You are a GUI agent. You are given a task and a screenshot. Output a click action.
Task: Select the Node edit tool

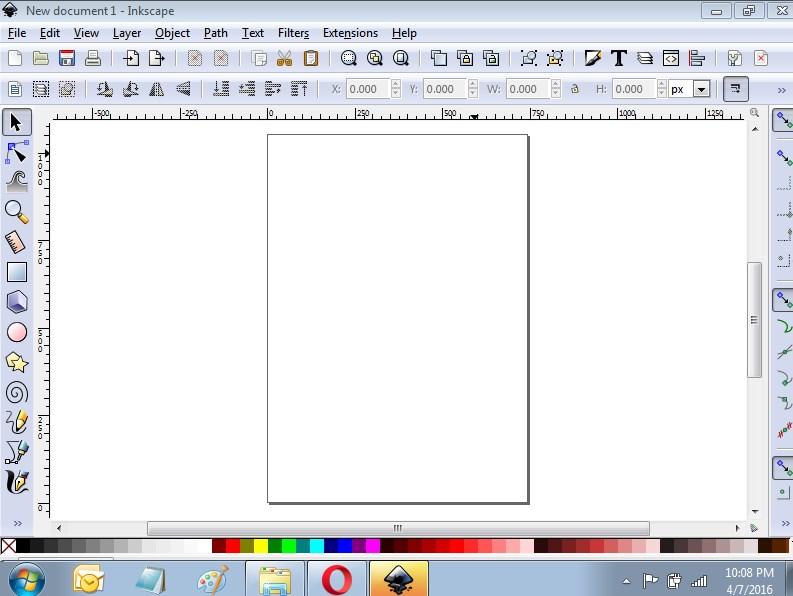17,152
